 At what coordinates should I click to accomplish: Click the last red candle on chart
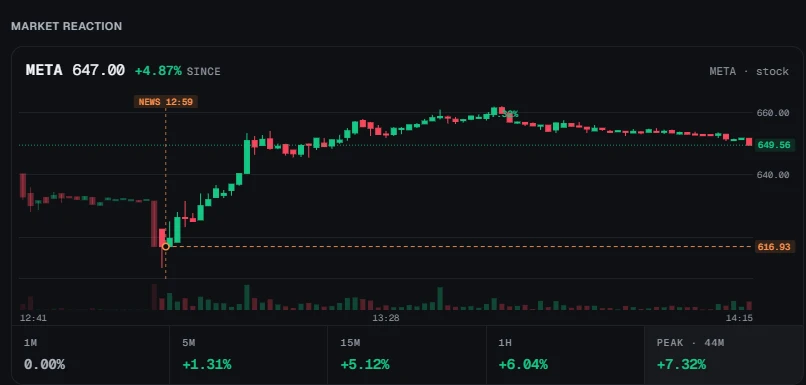point(749,142)
